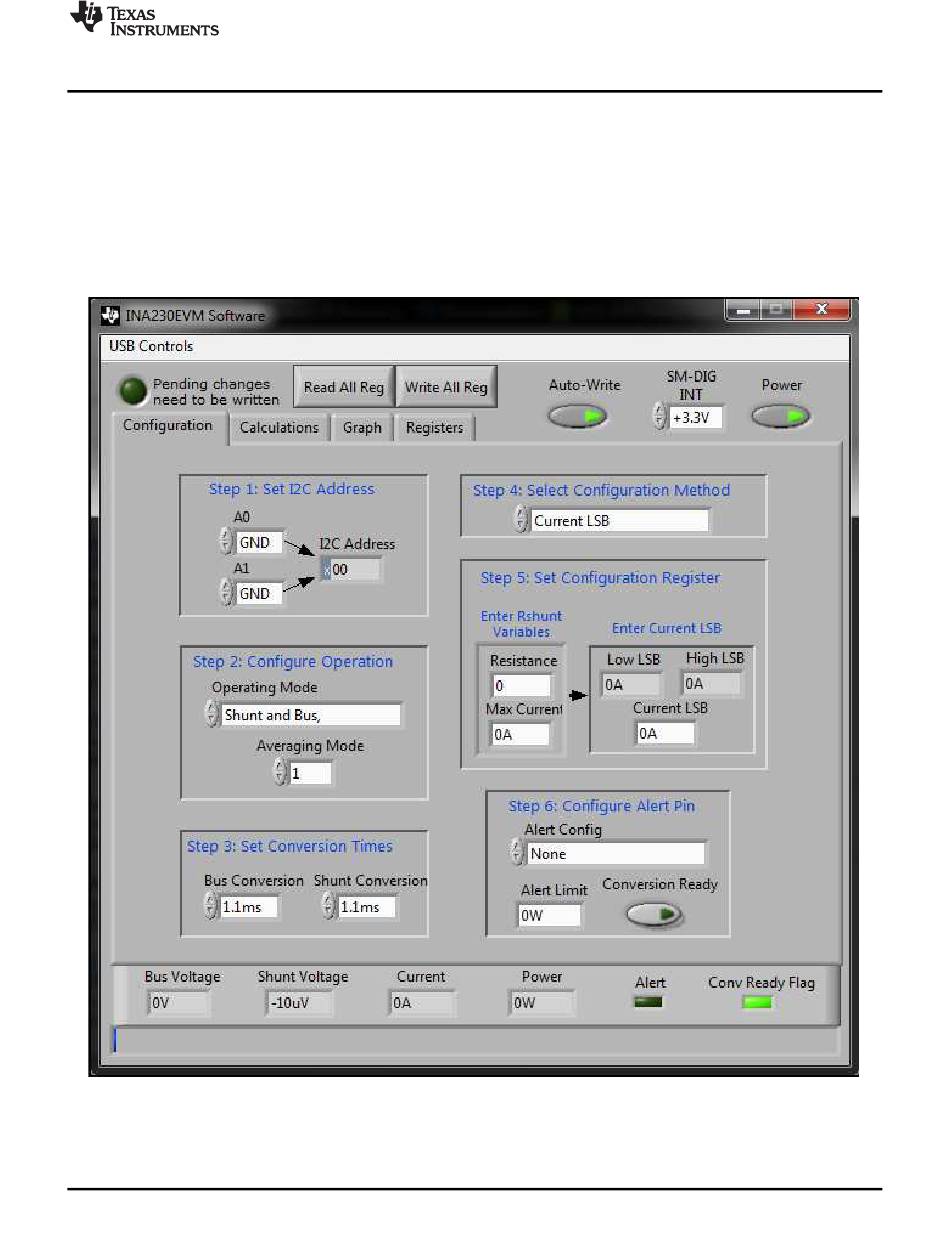Image resolution: width=950 pixels, height=1241 pixels.
Task: Click the Conv Ready Flag LED
Action: point(757,1002)
